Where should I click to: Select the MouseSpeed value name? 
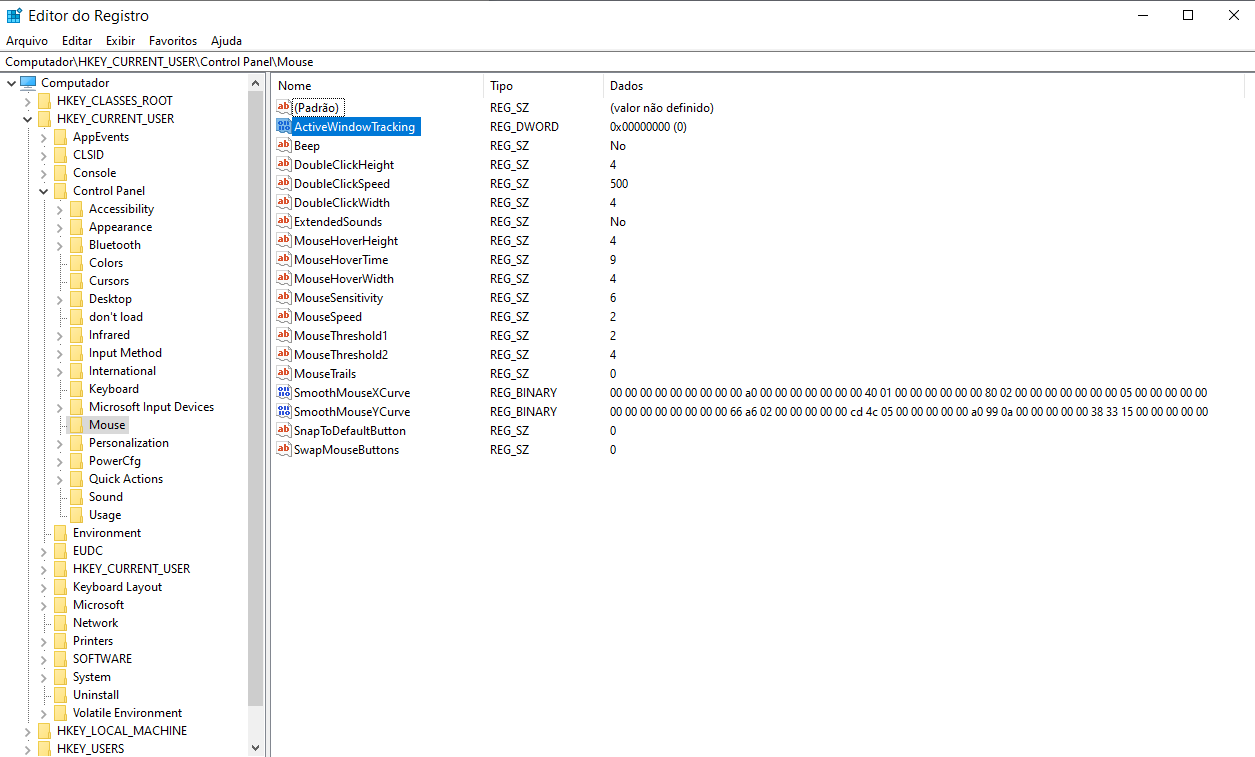click(328, 317)
